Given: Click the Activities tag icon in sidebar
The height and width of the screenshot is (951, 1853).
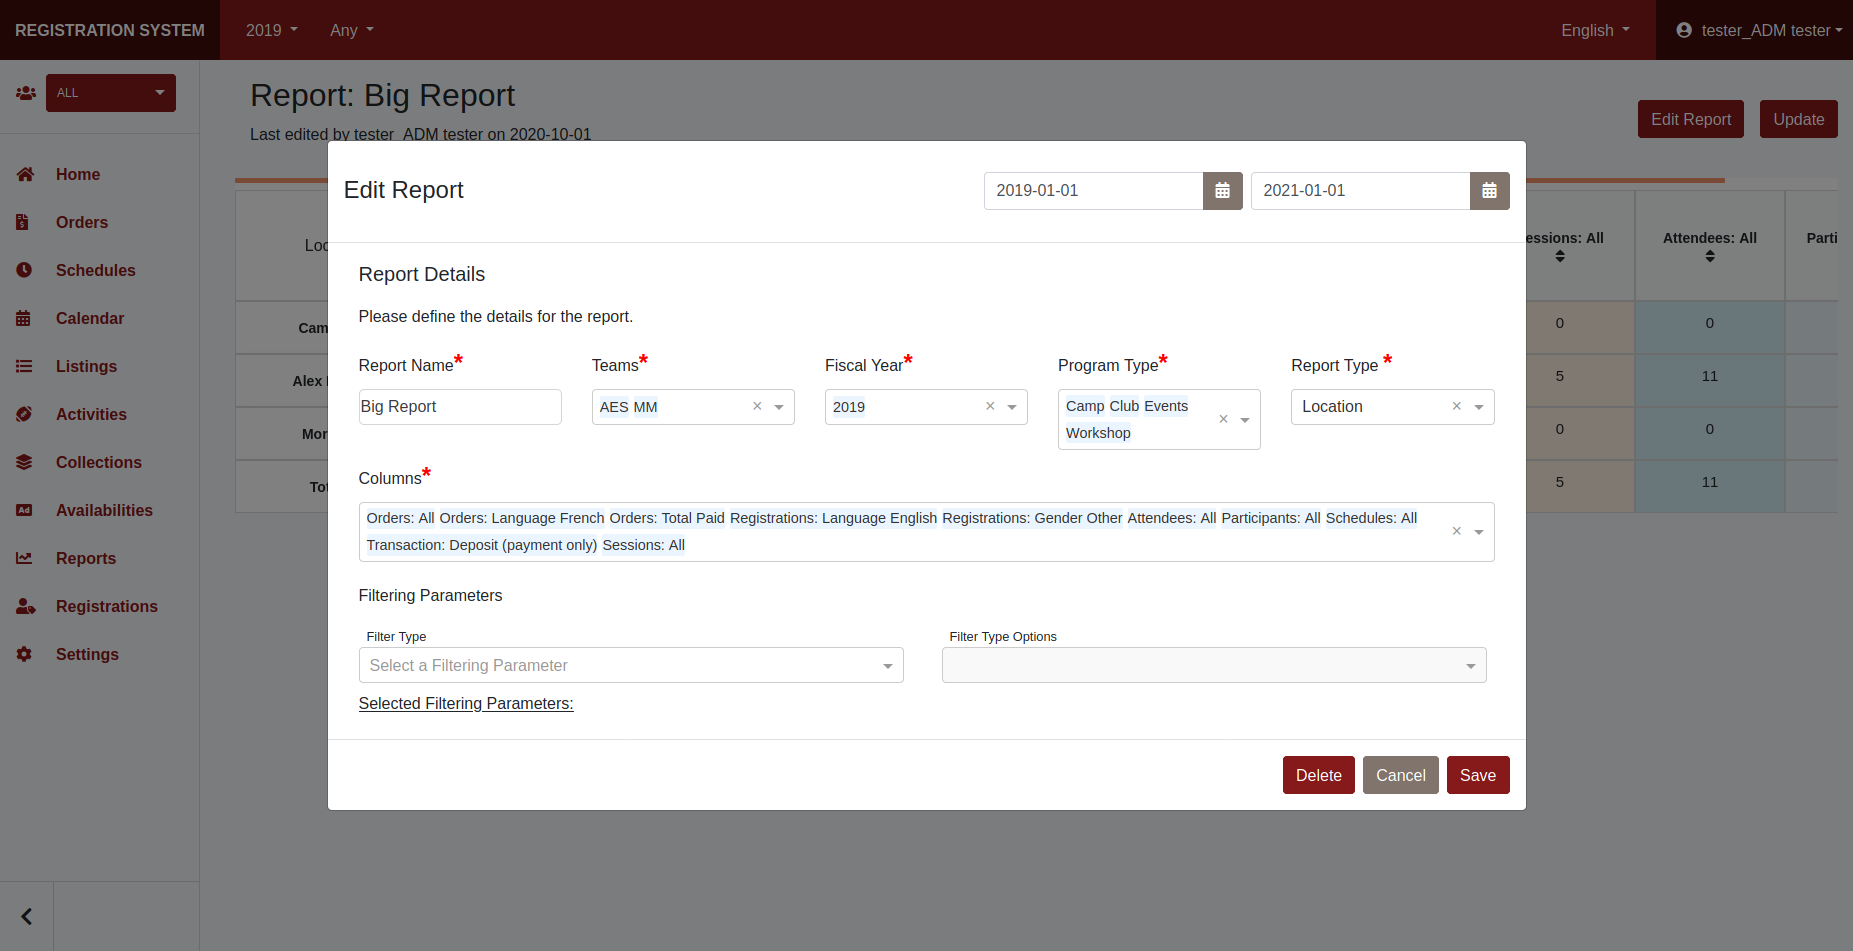Looking at the screenshot, I should click(25, 414).
